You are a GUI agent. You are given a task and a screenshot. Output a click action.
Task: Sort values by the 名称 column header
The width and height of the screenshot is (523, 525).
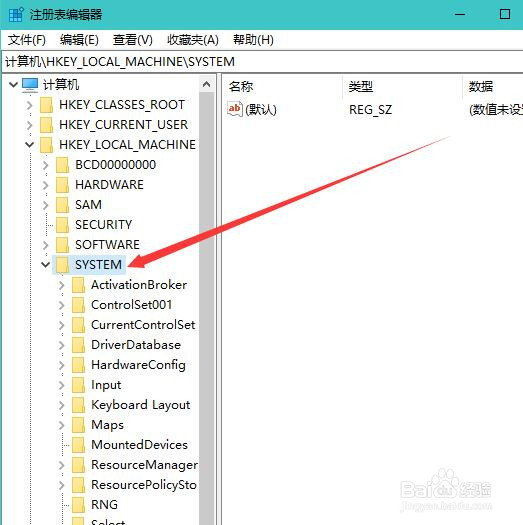pyautogui.click(x=282, y=87)
